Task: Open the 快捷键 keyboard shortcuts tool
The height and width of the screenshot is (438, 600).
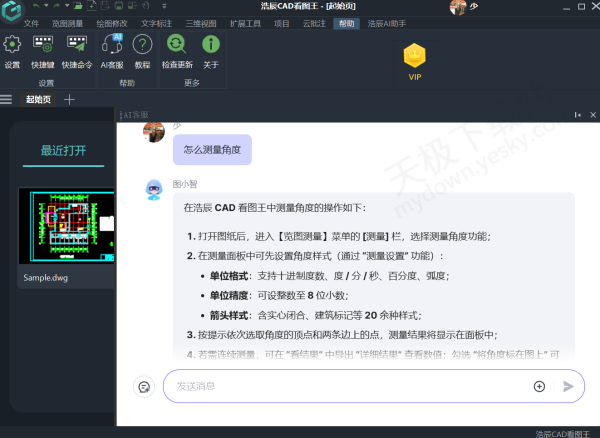Action: point(42,46)
